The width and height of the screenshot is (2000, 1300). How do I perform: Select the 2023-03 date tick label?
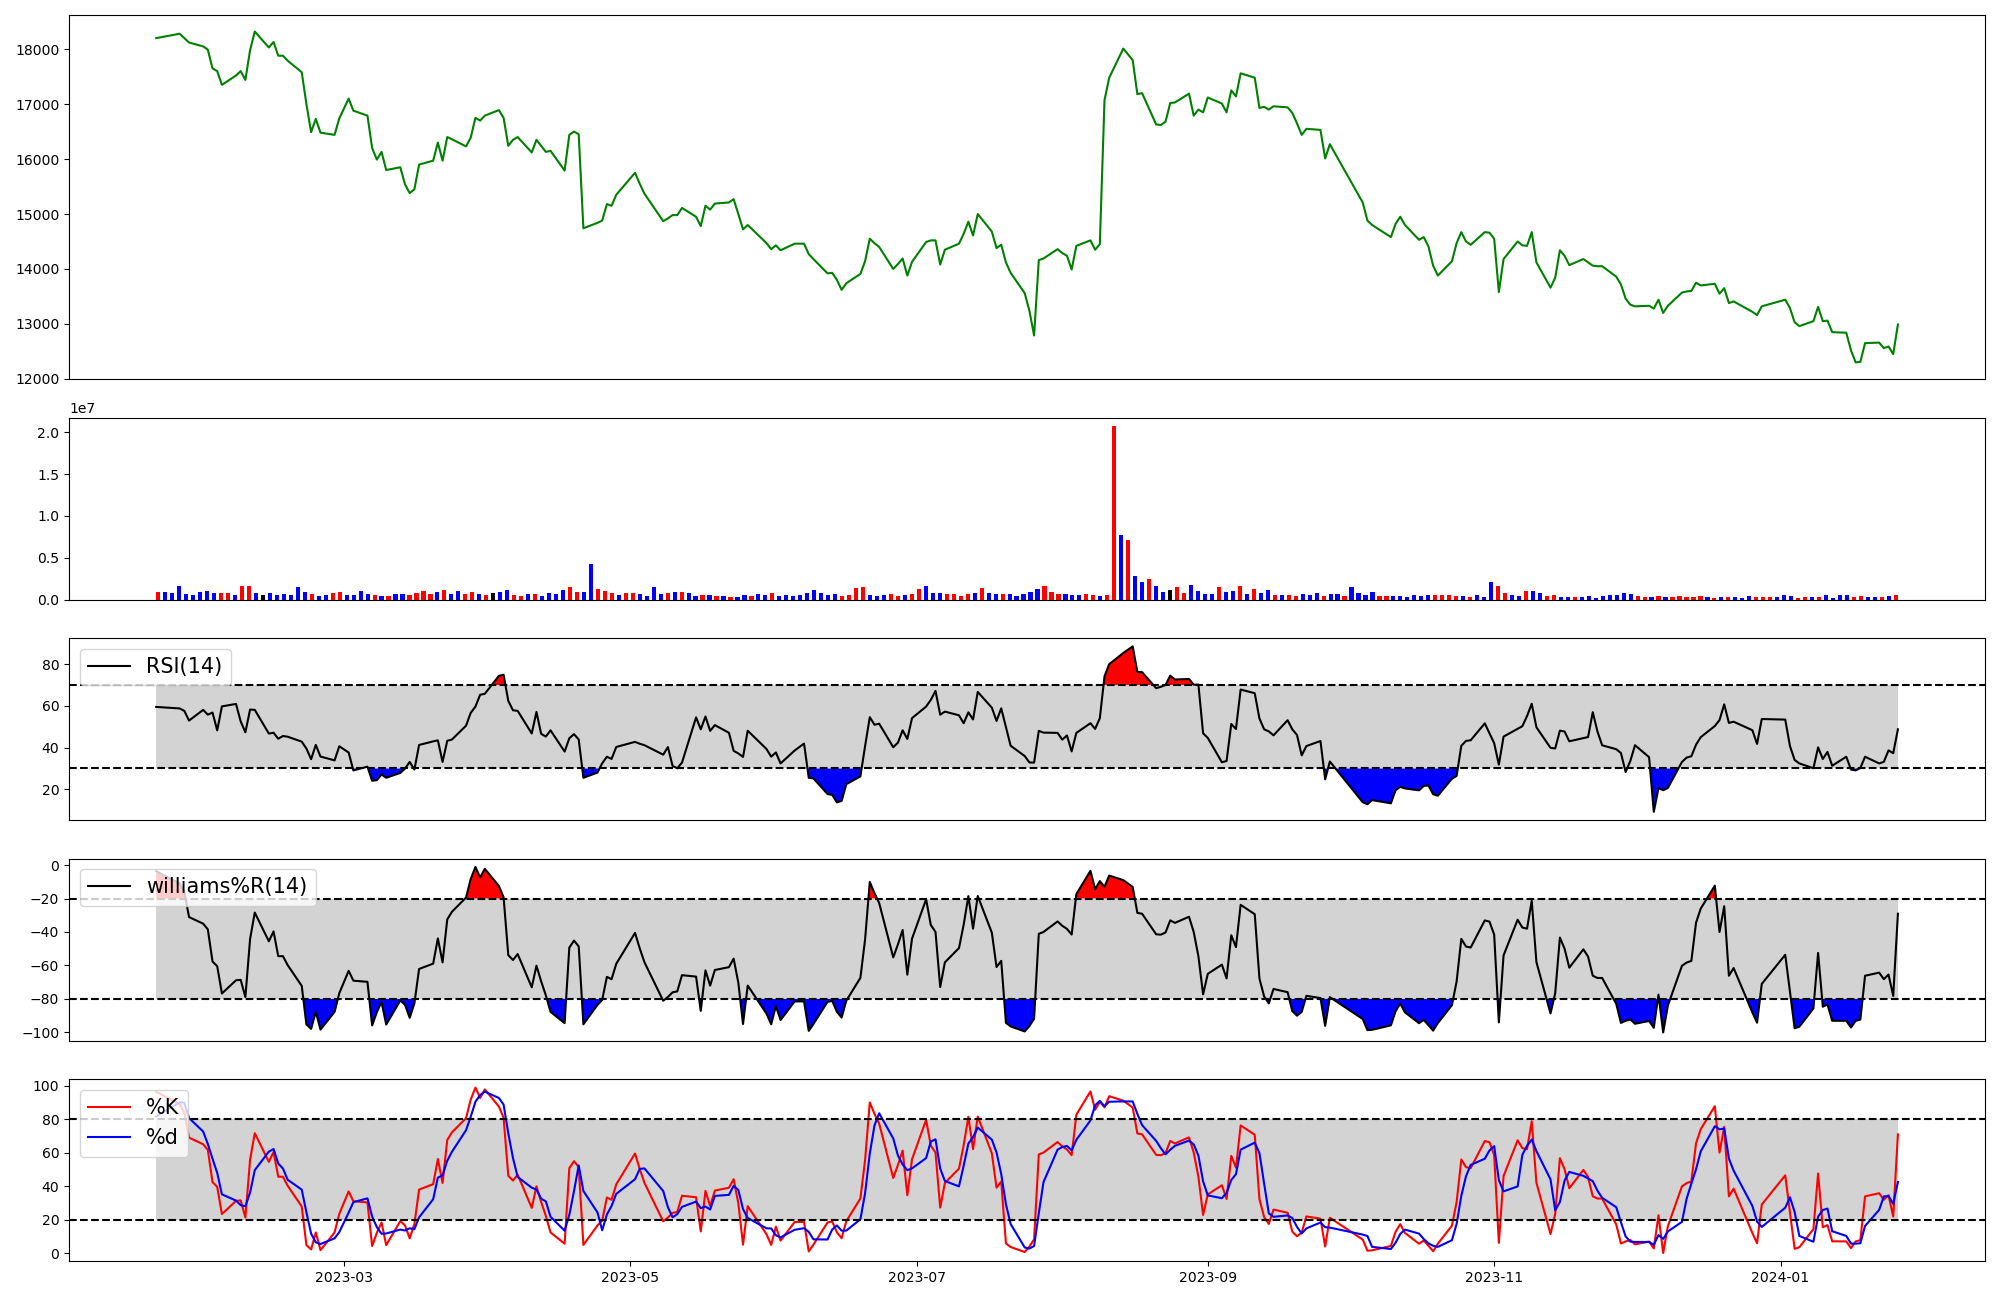(343, 1277)
